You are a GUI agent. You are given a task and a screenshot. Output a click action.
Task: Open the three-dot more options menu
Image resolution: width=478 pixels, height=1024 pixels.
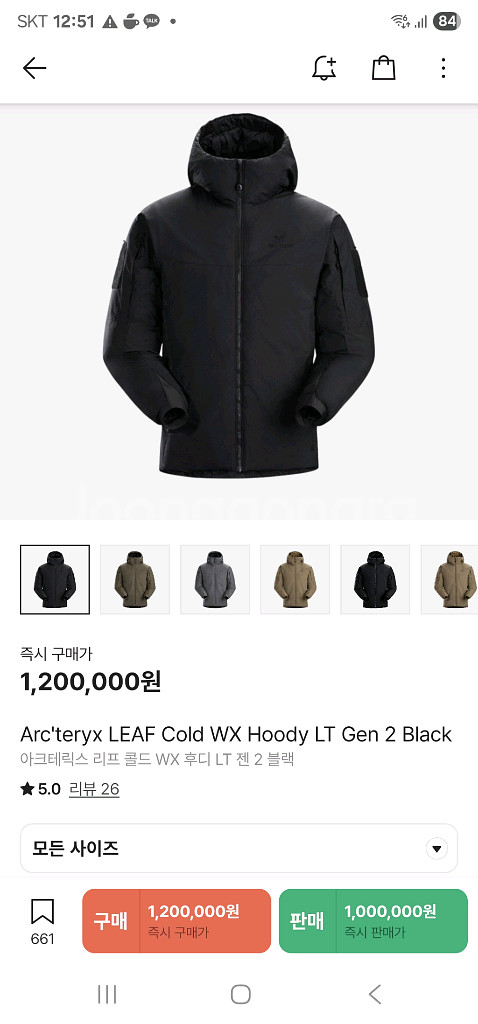click(x=443, y=68)
